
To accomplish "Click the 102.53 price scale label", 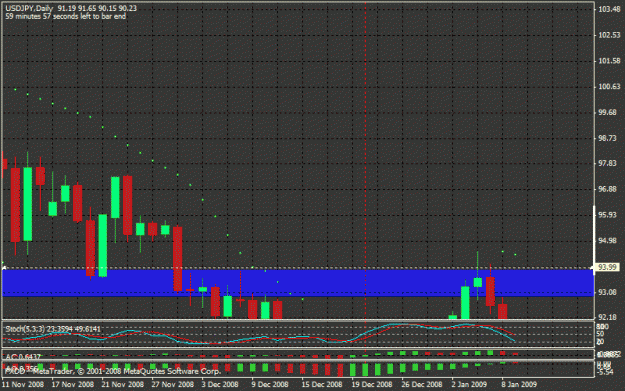I will (x=609, y=35).
